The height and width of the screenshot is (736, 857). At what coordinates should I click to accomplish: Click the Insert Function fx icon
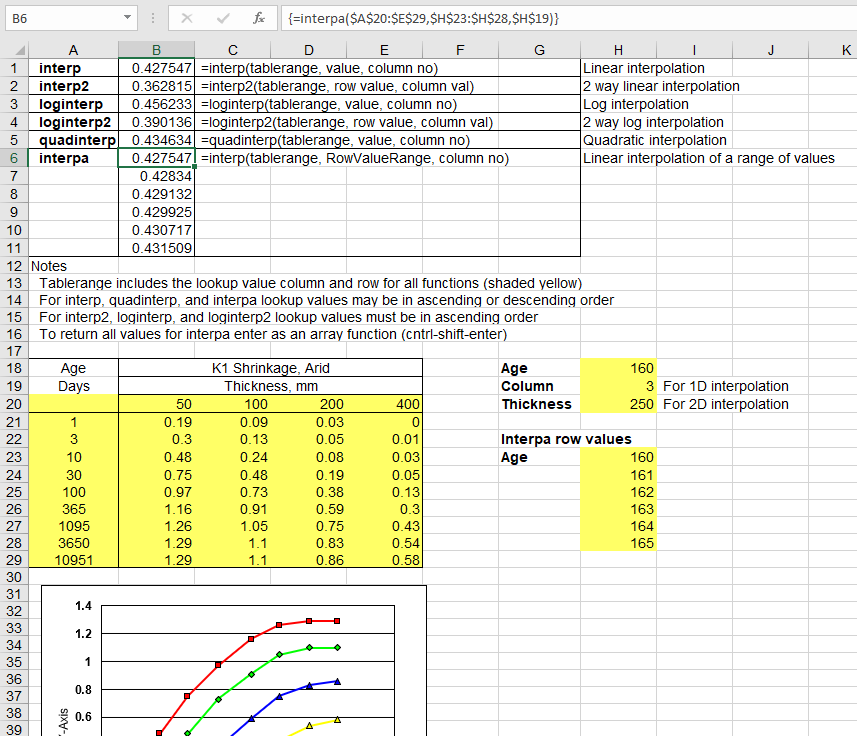[x=258, y=18]
